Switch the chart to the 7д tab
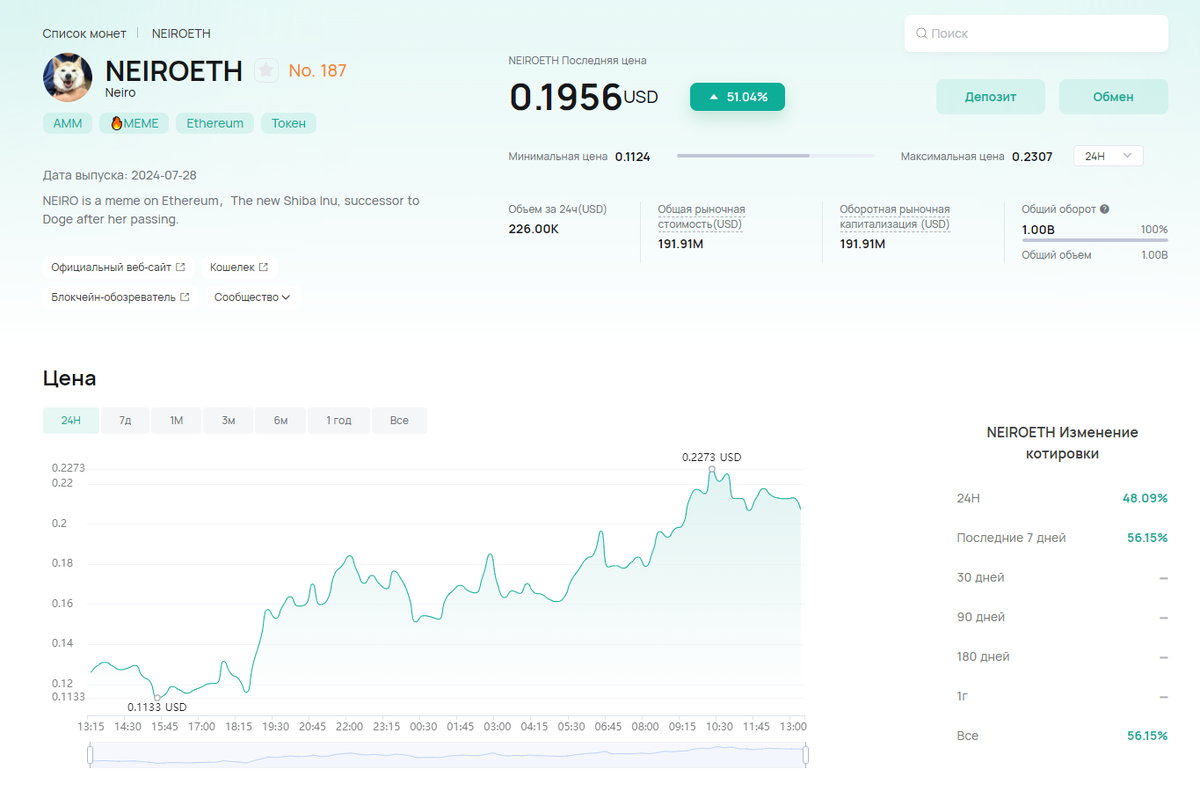 [x=125, y=420]
